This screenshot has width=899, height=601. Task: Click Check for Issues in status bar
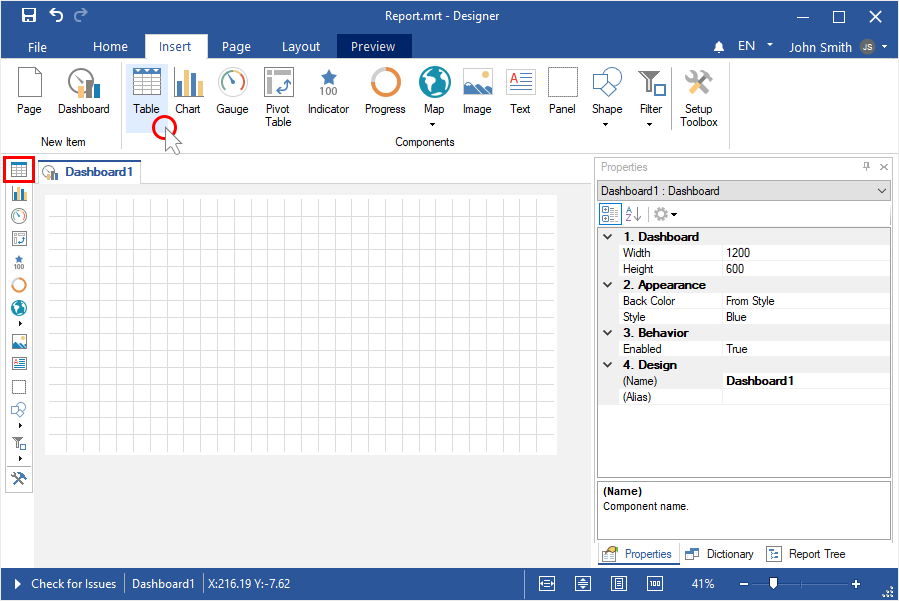[65, 584]
